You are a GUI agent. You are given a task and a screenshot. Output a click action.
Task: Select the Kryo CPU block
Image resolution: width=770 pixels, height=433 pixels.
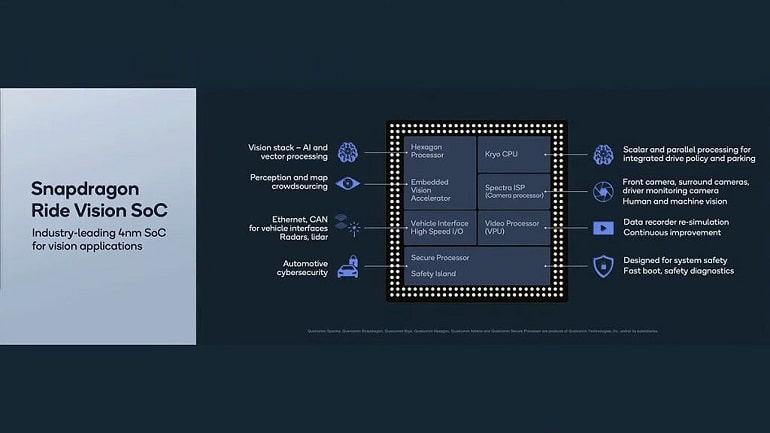click(x=514, y=154)
